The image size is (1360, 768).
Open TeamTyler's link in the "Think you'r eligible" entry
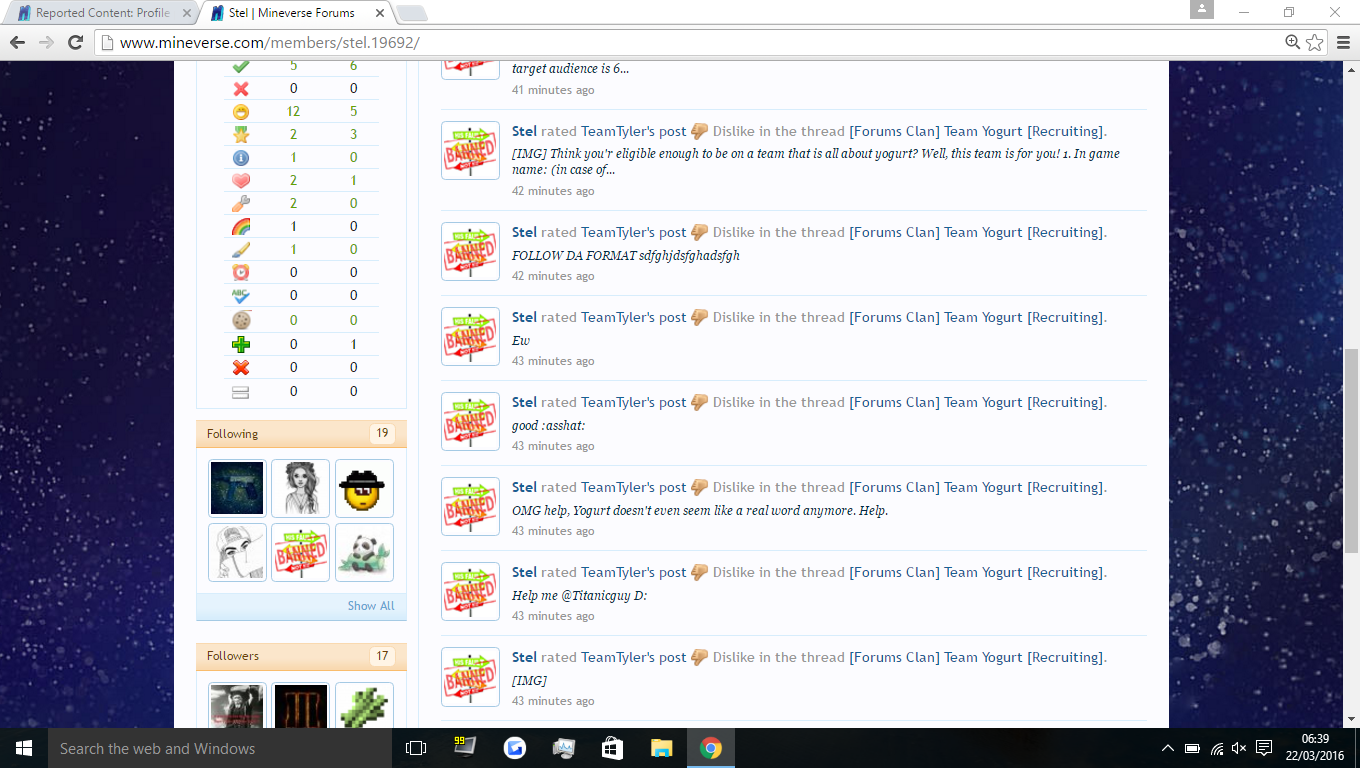[x=617, y=131]
